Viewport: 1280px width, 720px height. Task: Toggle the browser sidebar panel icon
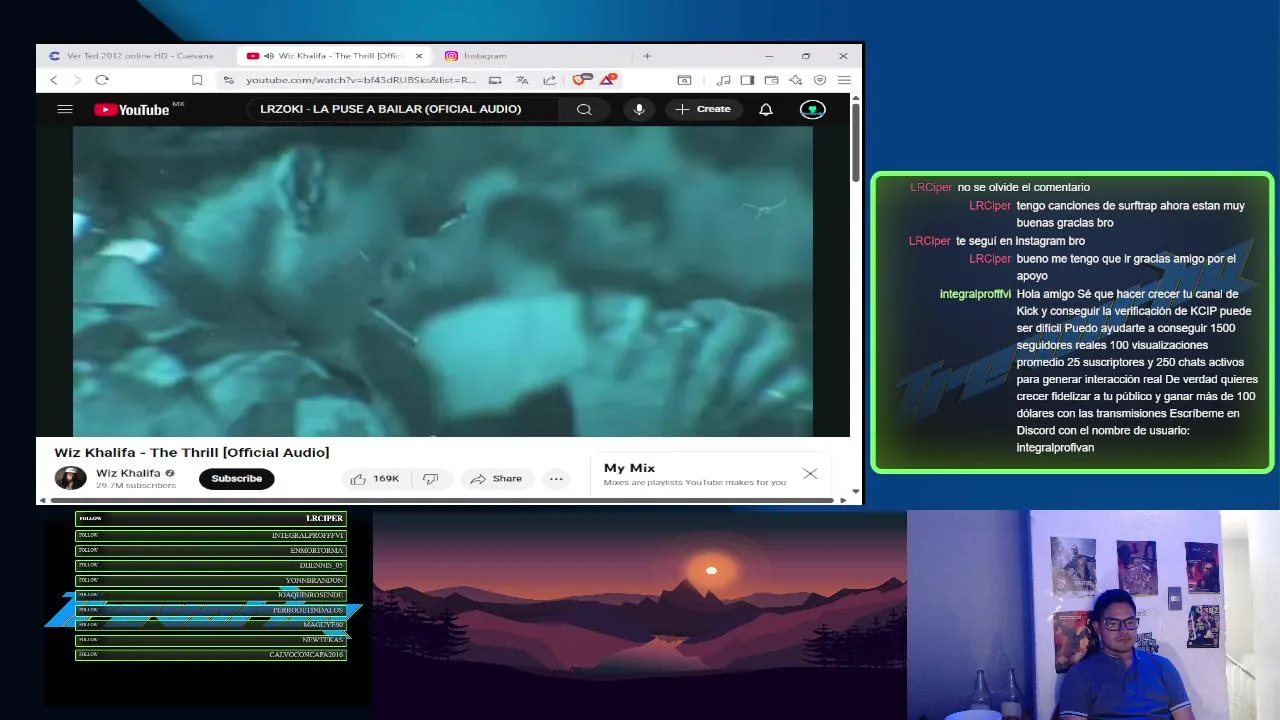(x=747, y=80)
